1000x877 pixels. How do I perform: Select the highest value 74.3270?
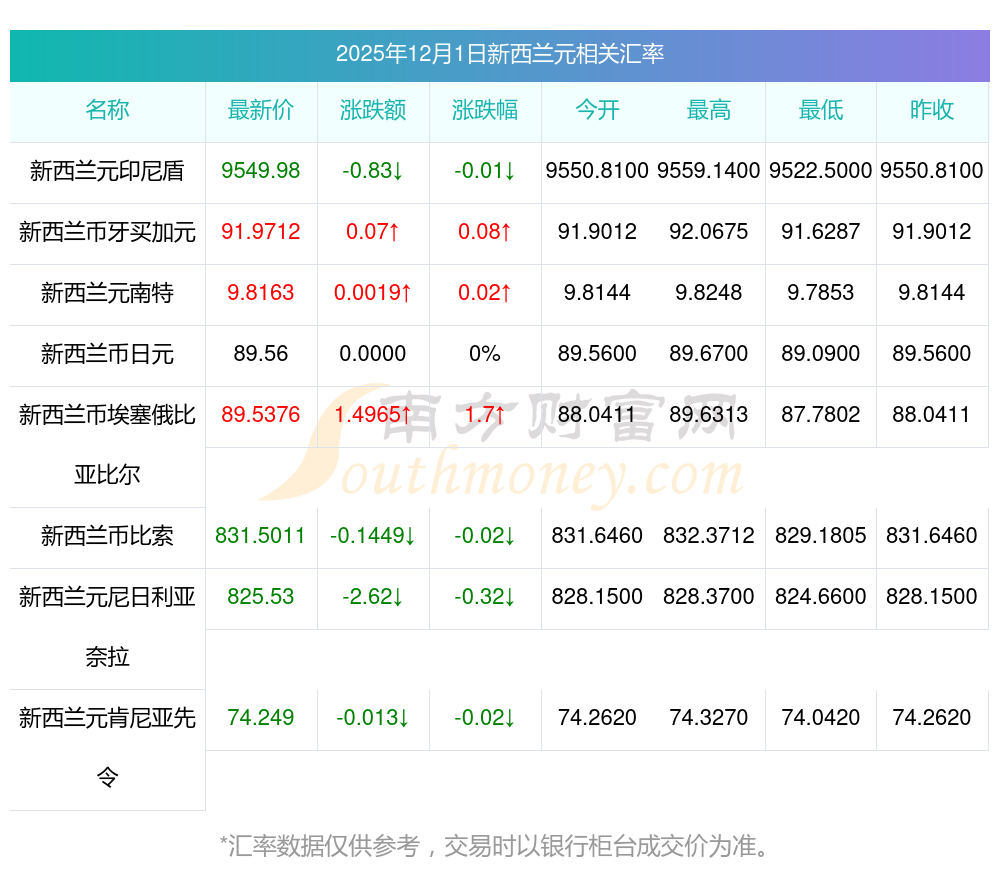(709, 718)
